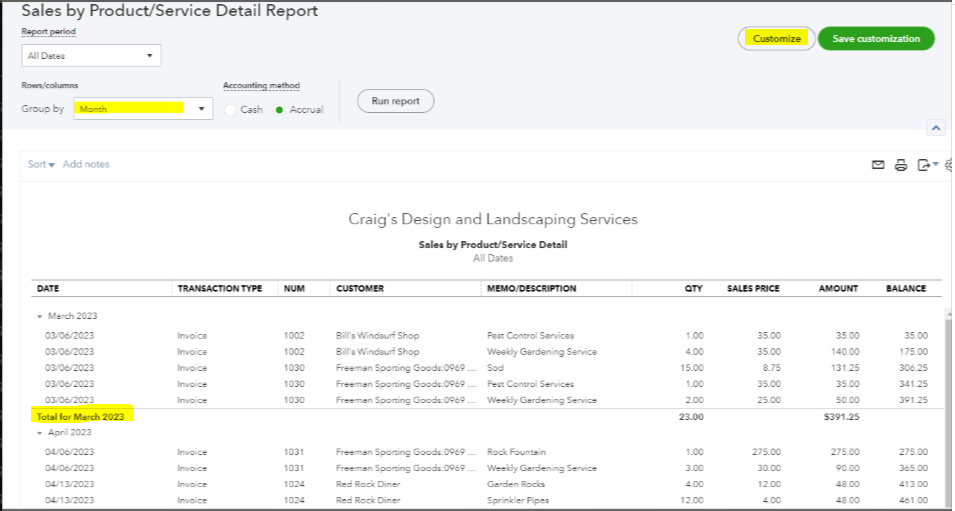Open the Report period All Dates dropdown

91,55
